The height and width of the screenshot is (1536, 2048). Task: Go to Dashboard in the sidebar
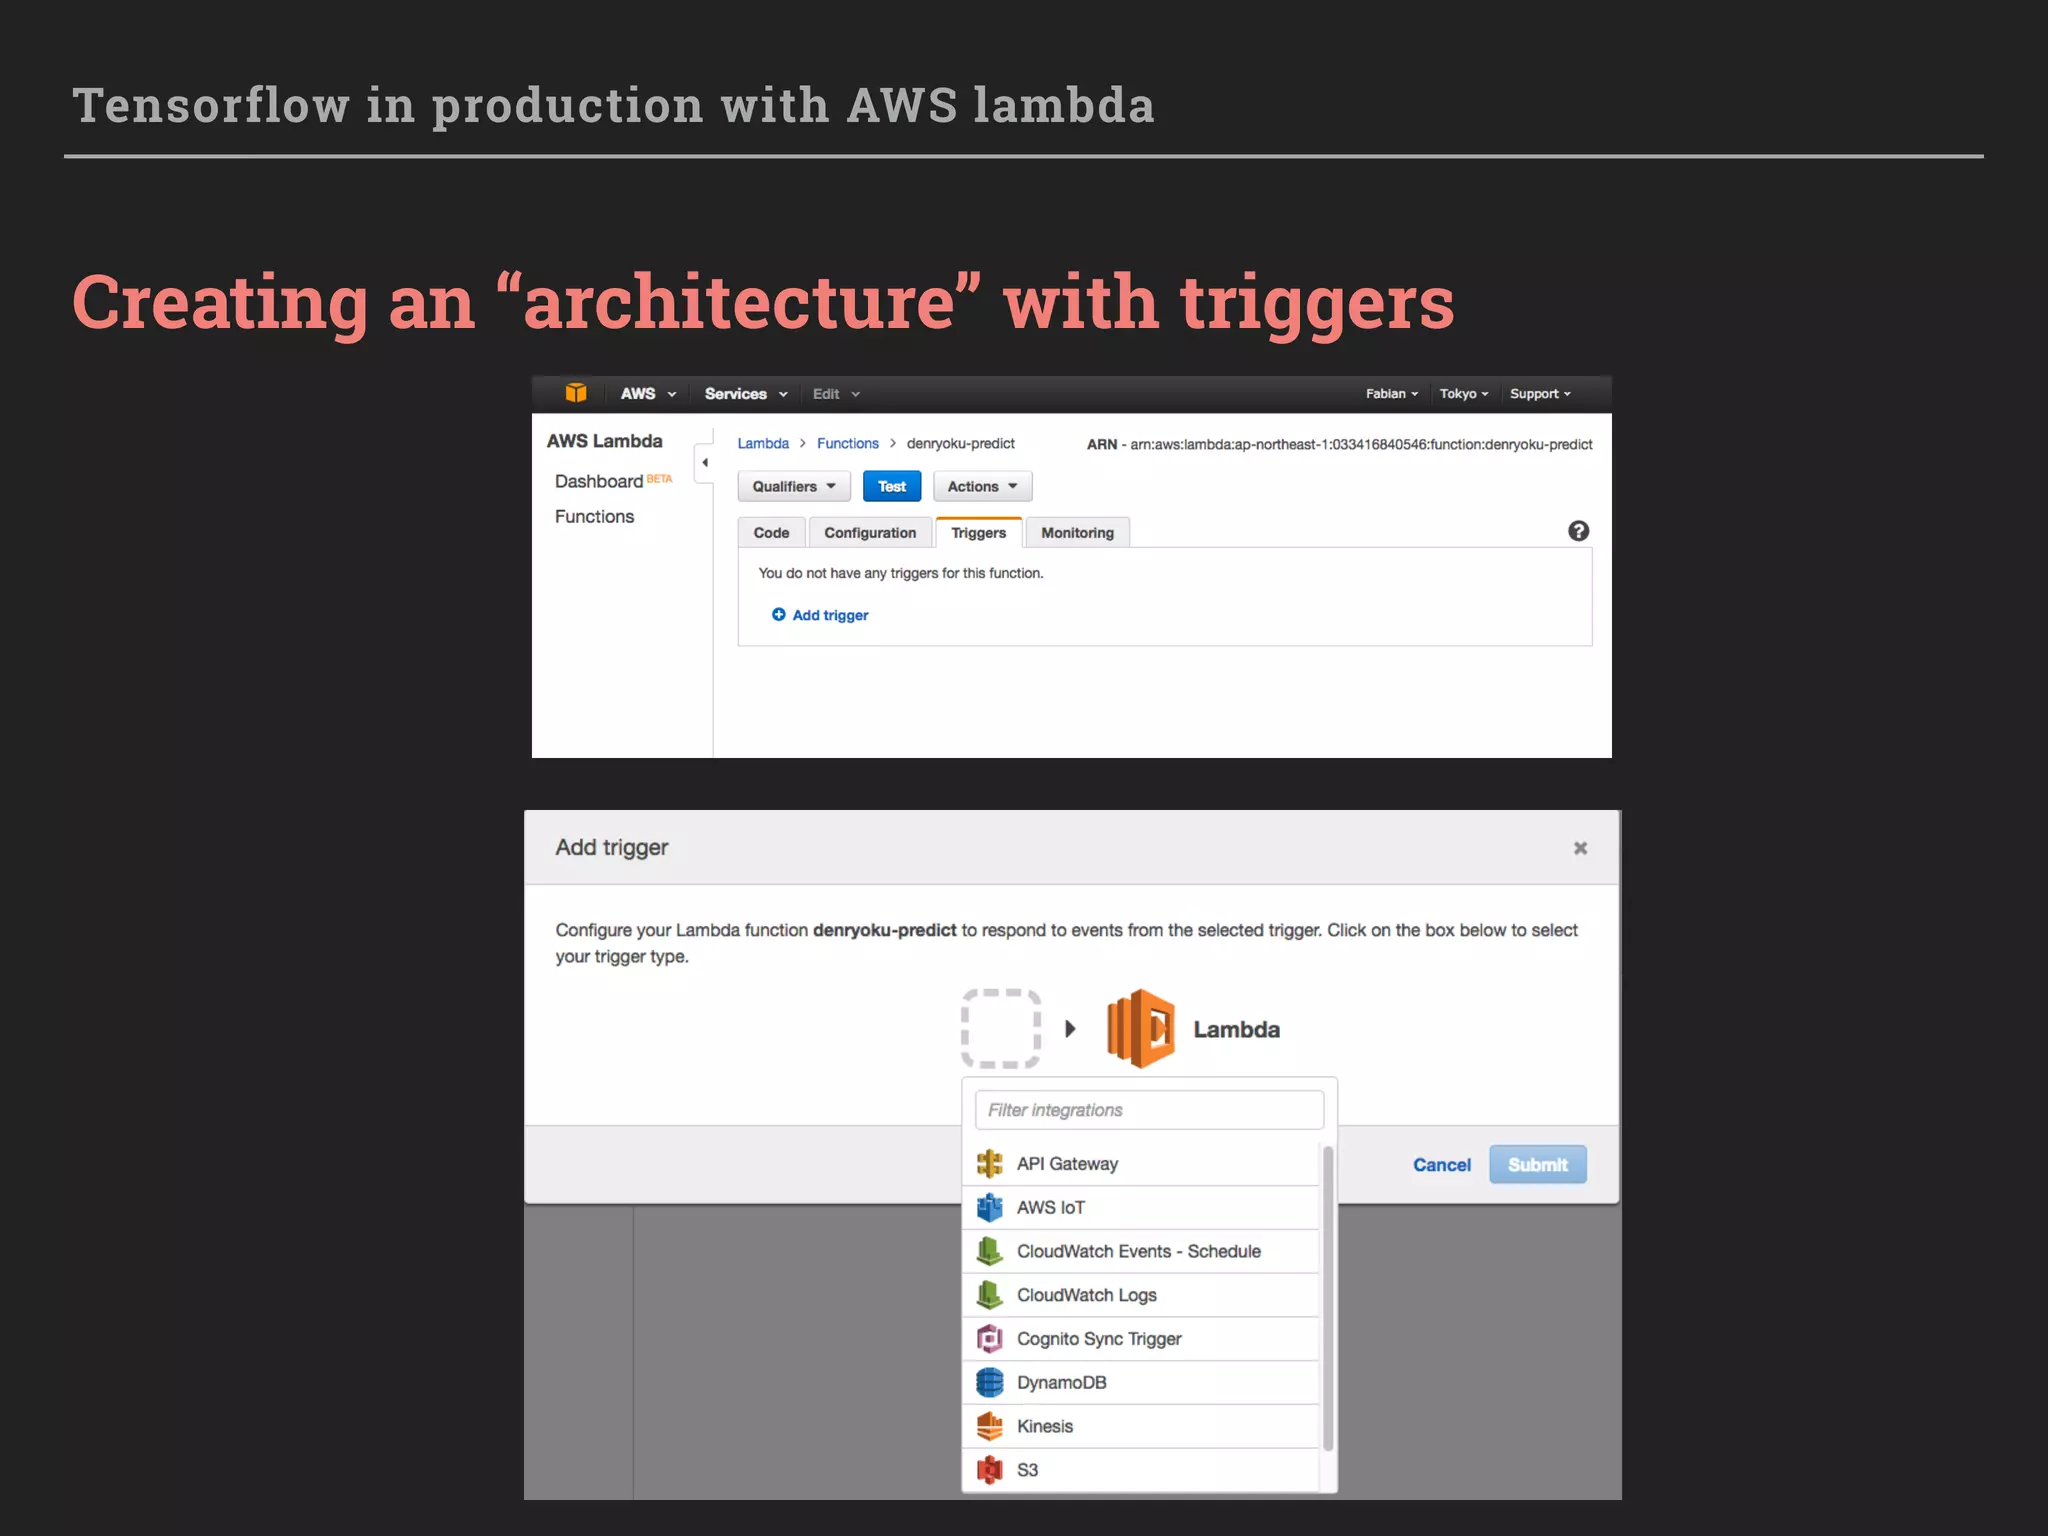(x=599, y=481)
